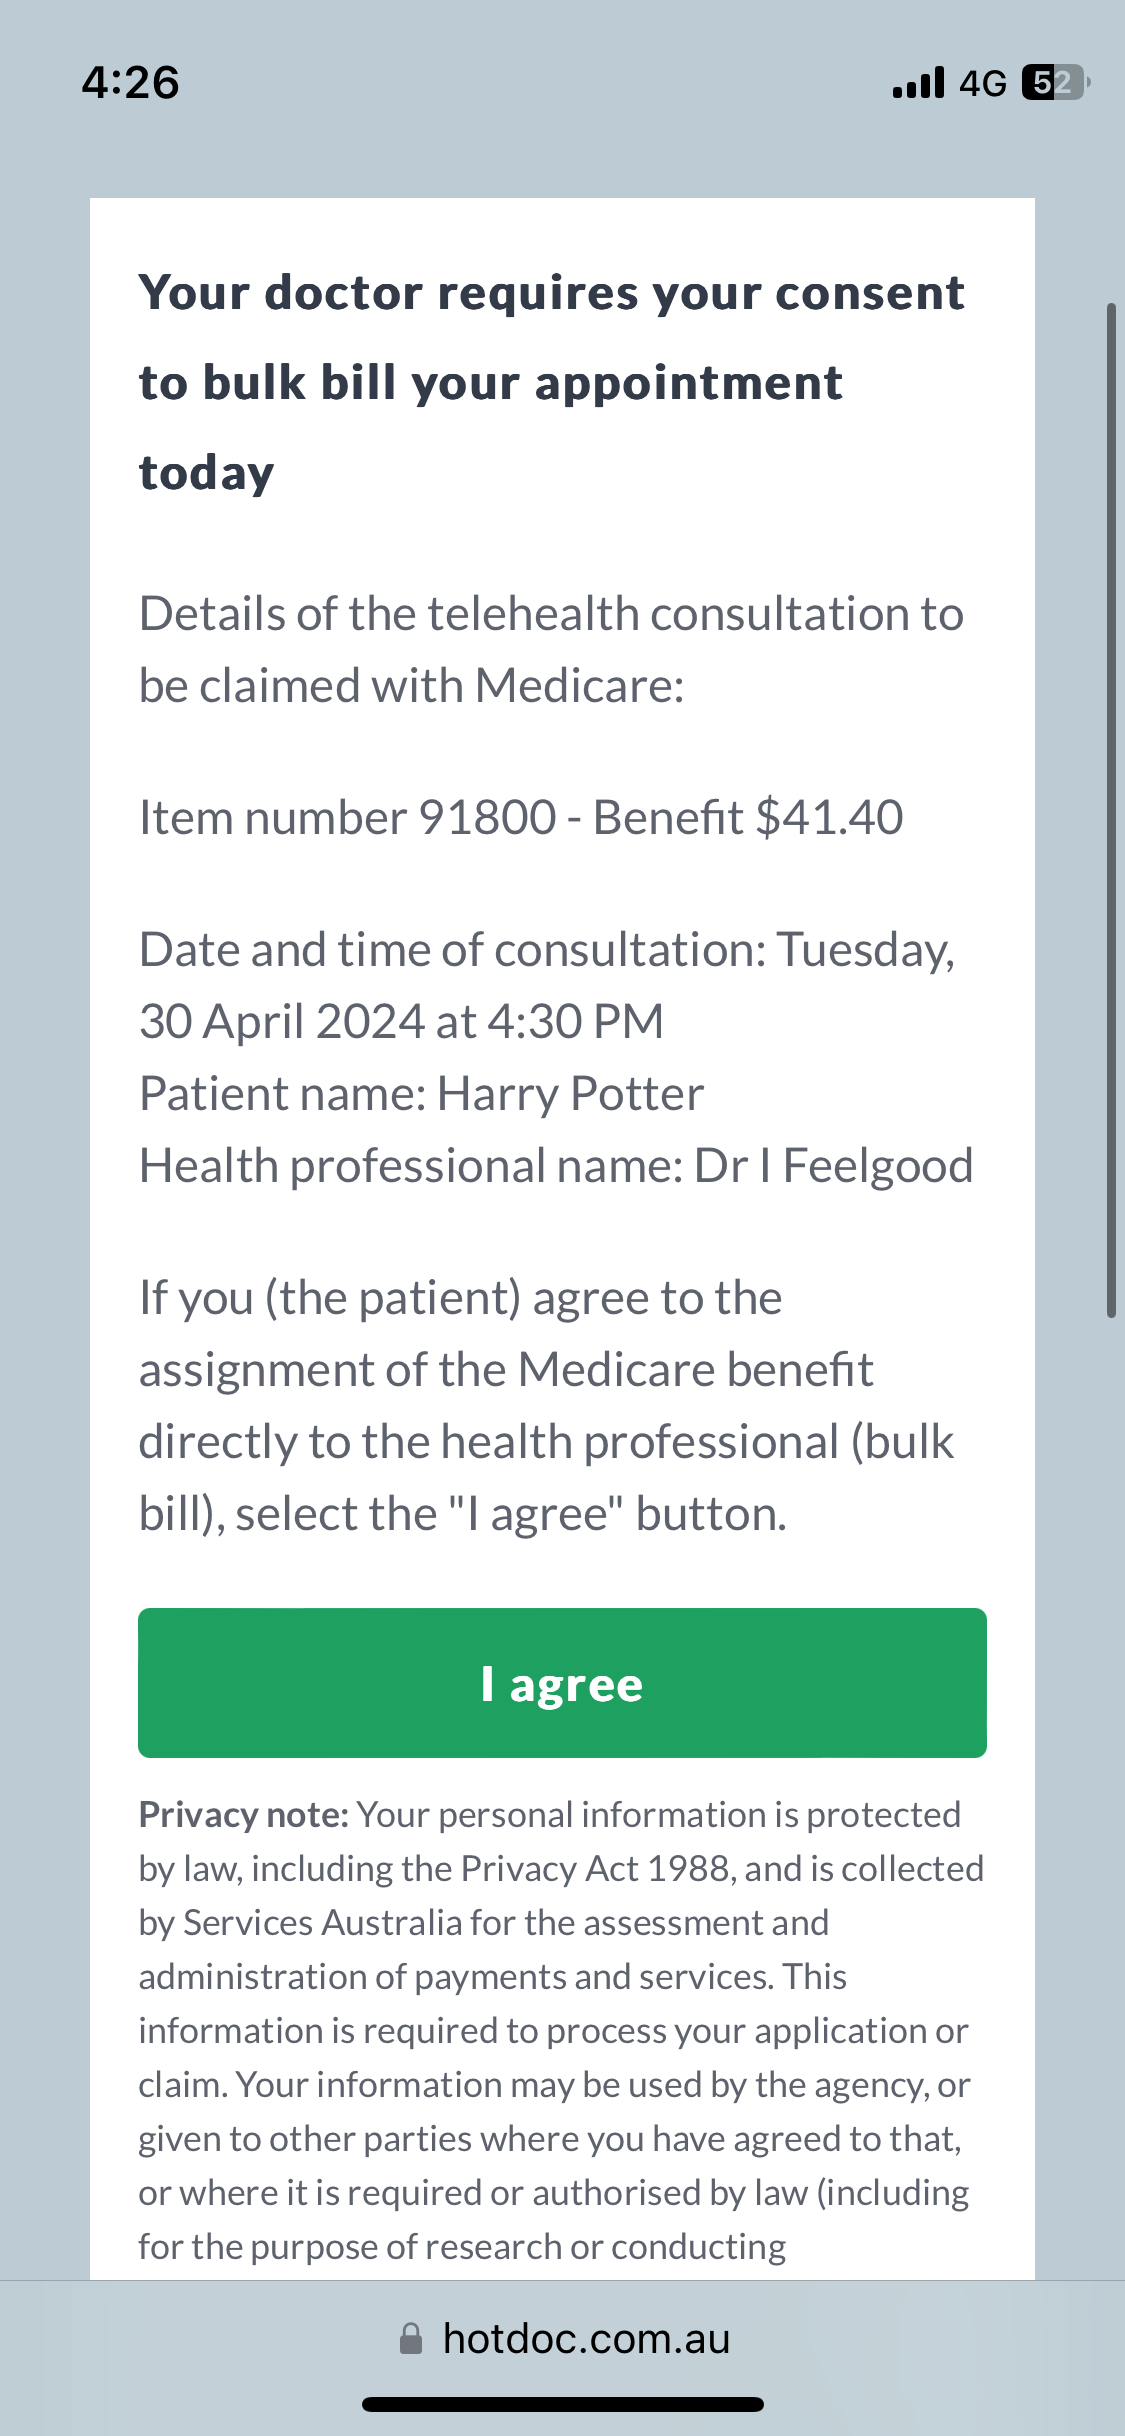This screenshot has height=2436, width=1125.
Task: Tap the bold Privacy note label
Action: (x=243, y=1815)
